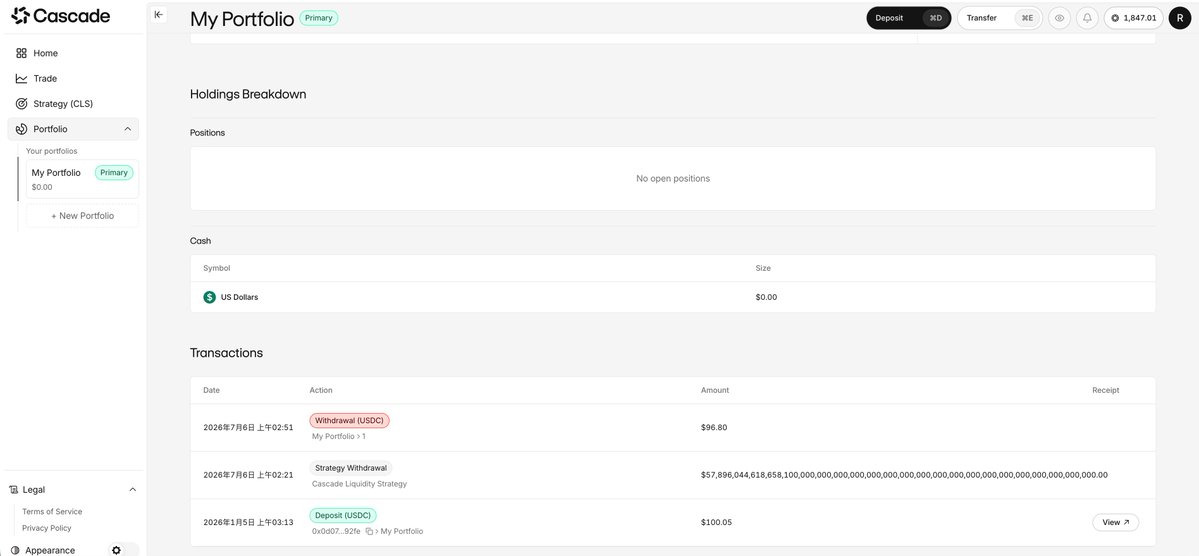Image resolution: width=1199 pixels, height=556 pixels.
Task: Click the Symbol column header
Action: tap(216, 268)
